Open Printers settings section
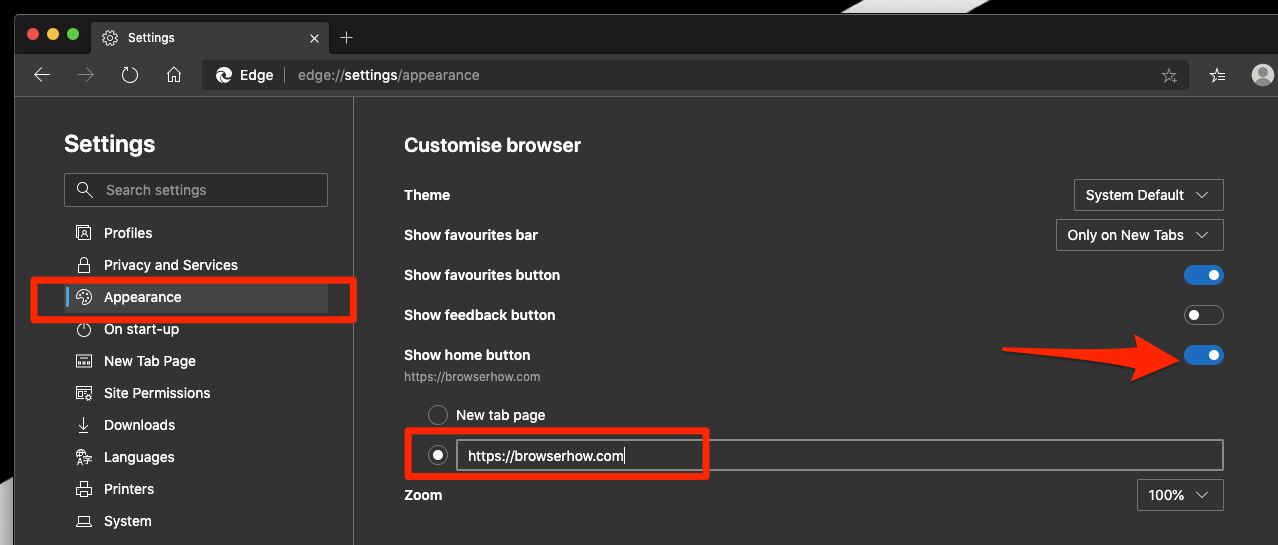This screenshot has width=1278, height=545. click(196, 489)
